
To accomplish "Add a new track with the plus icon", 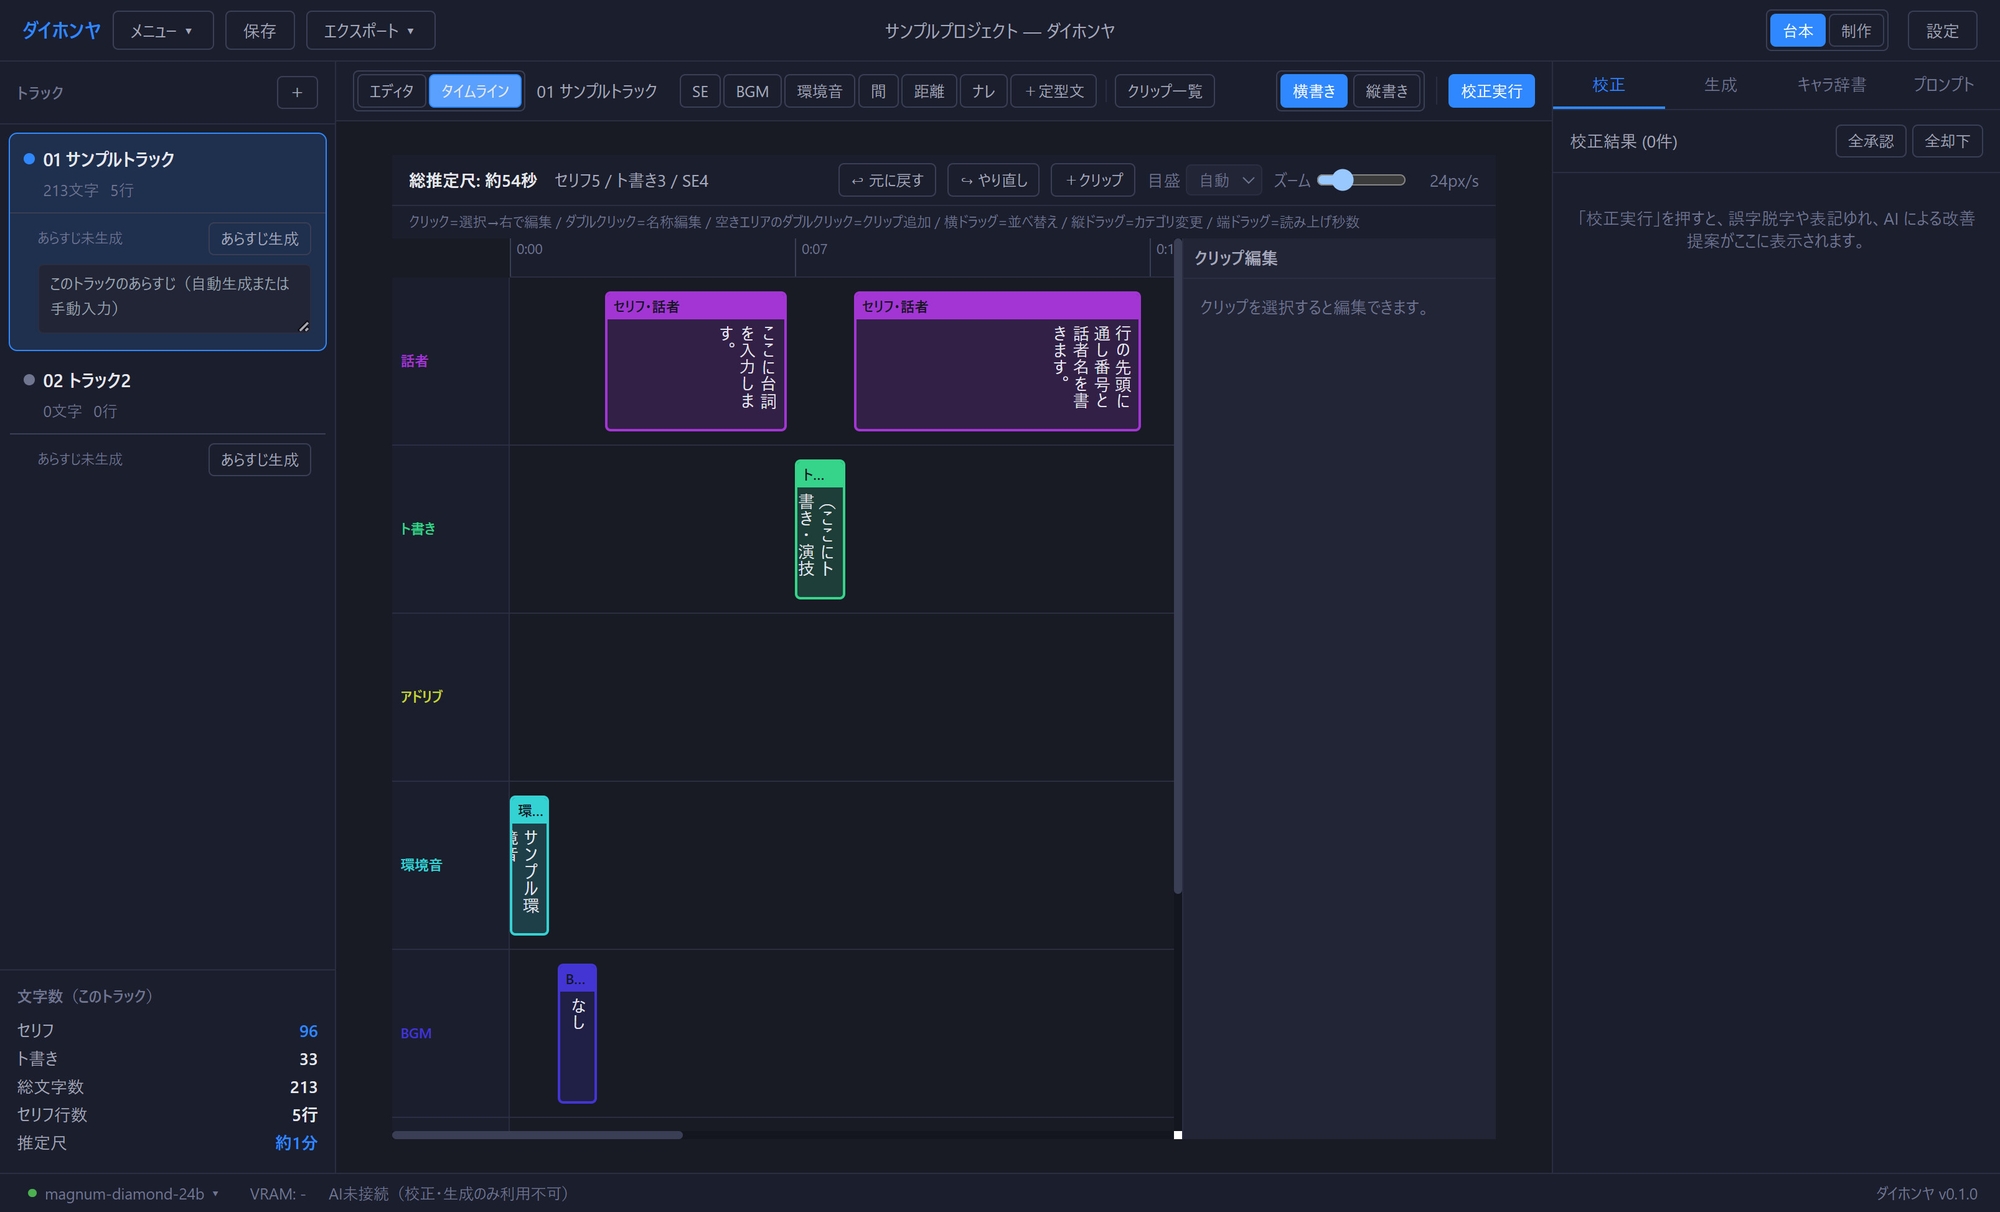I will coord(297,92).
